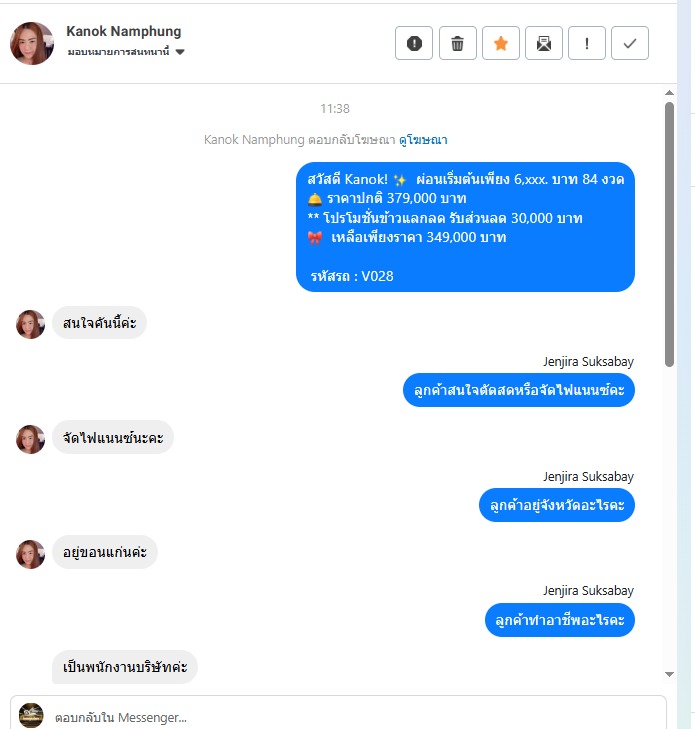Open the assign conversation dropdown arrow
This screenshot has width=695, height=729.
pos(180,52)
